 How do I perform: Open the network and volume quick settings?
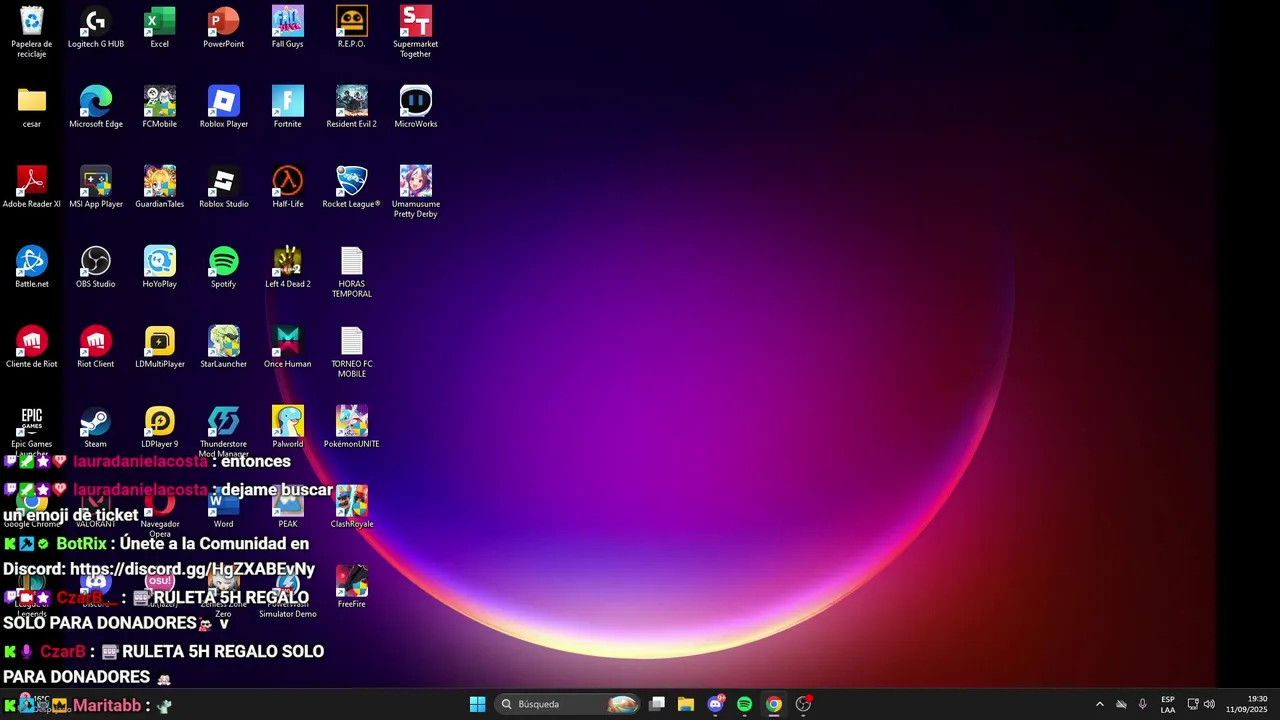click(x=1201, y=704)
